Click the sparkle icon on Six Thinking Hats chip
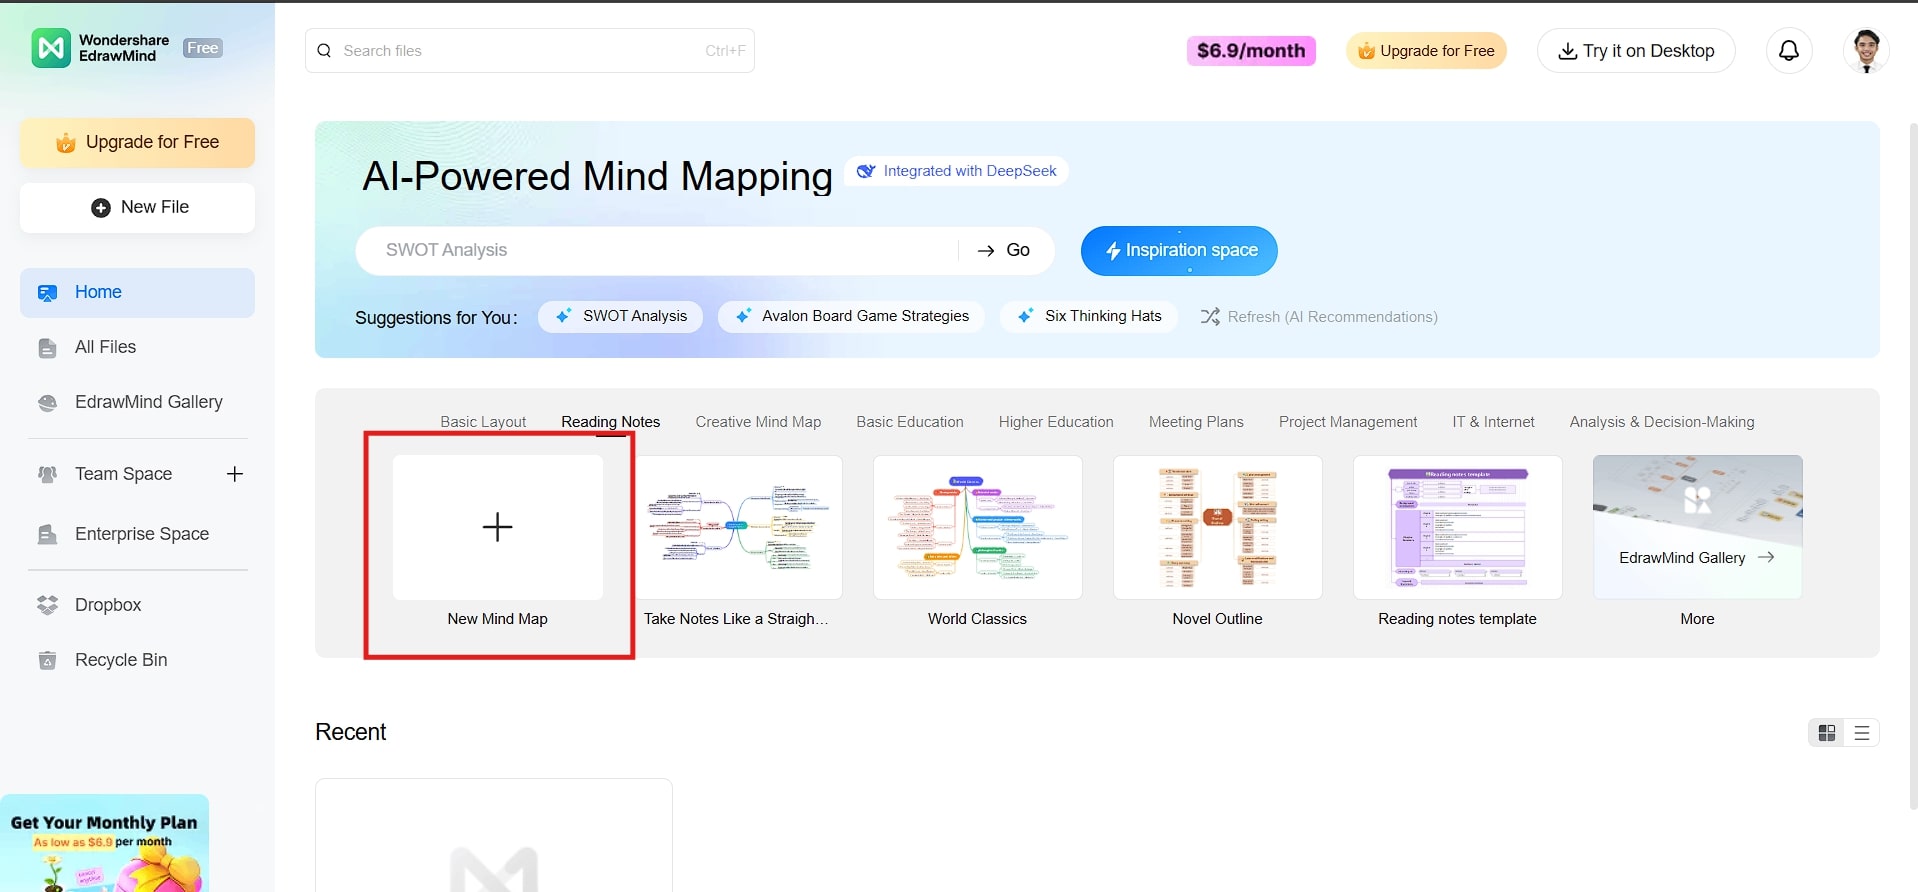Viewport: 1918px width, 892px height. click(1025, 316)
